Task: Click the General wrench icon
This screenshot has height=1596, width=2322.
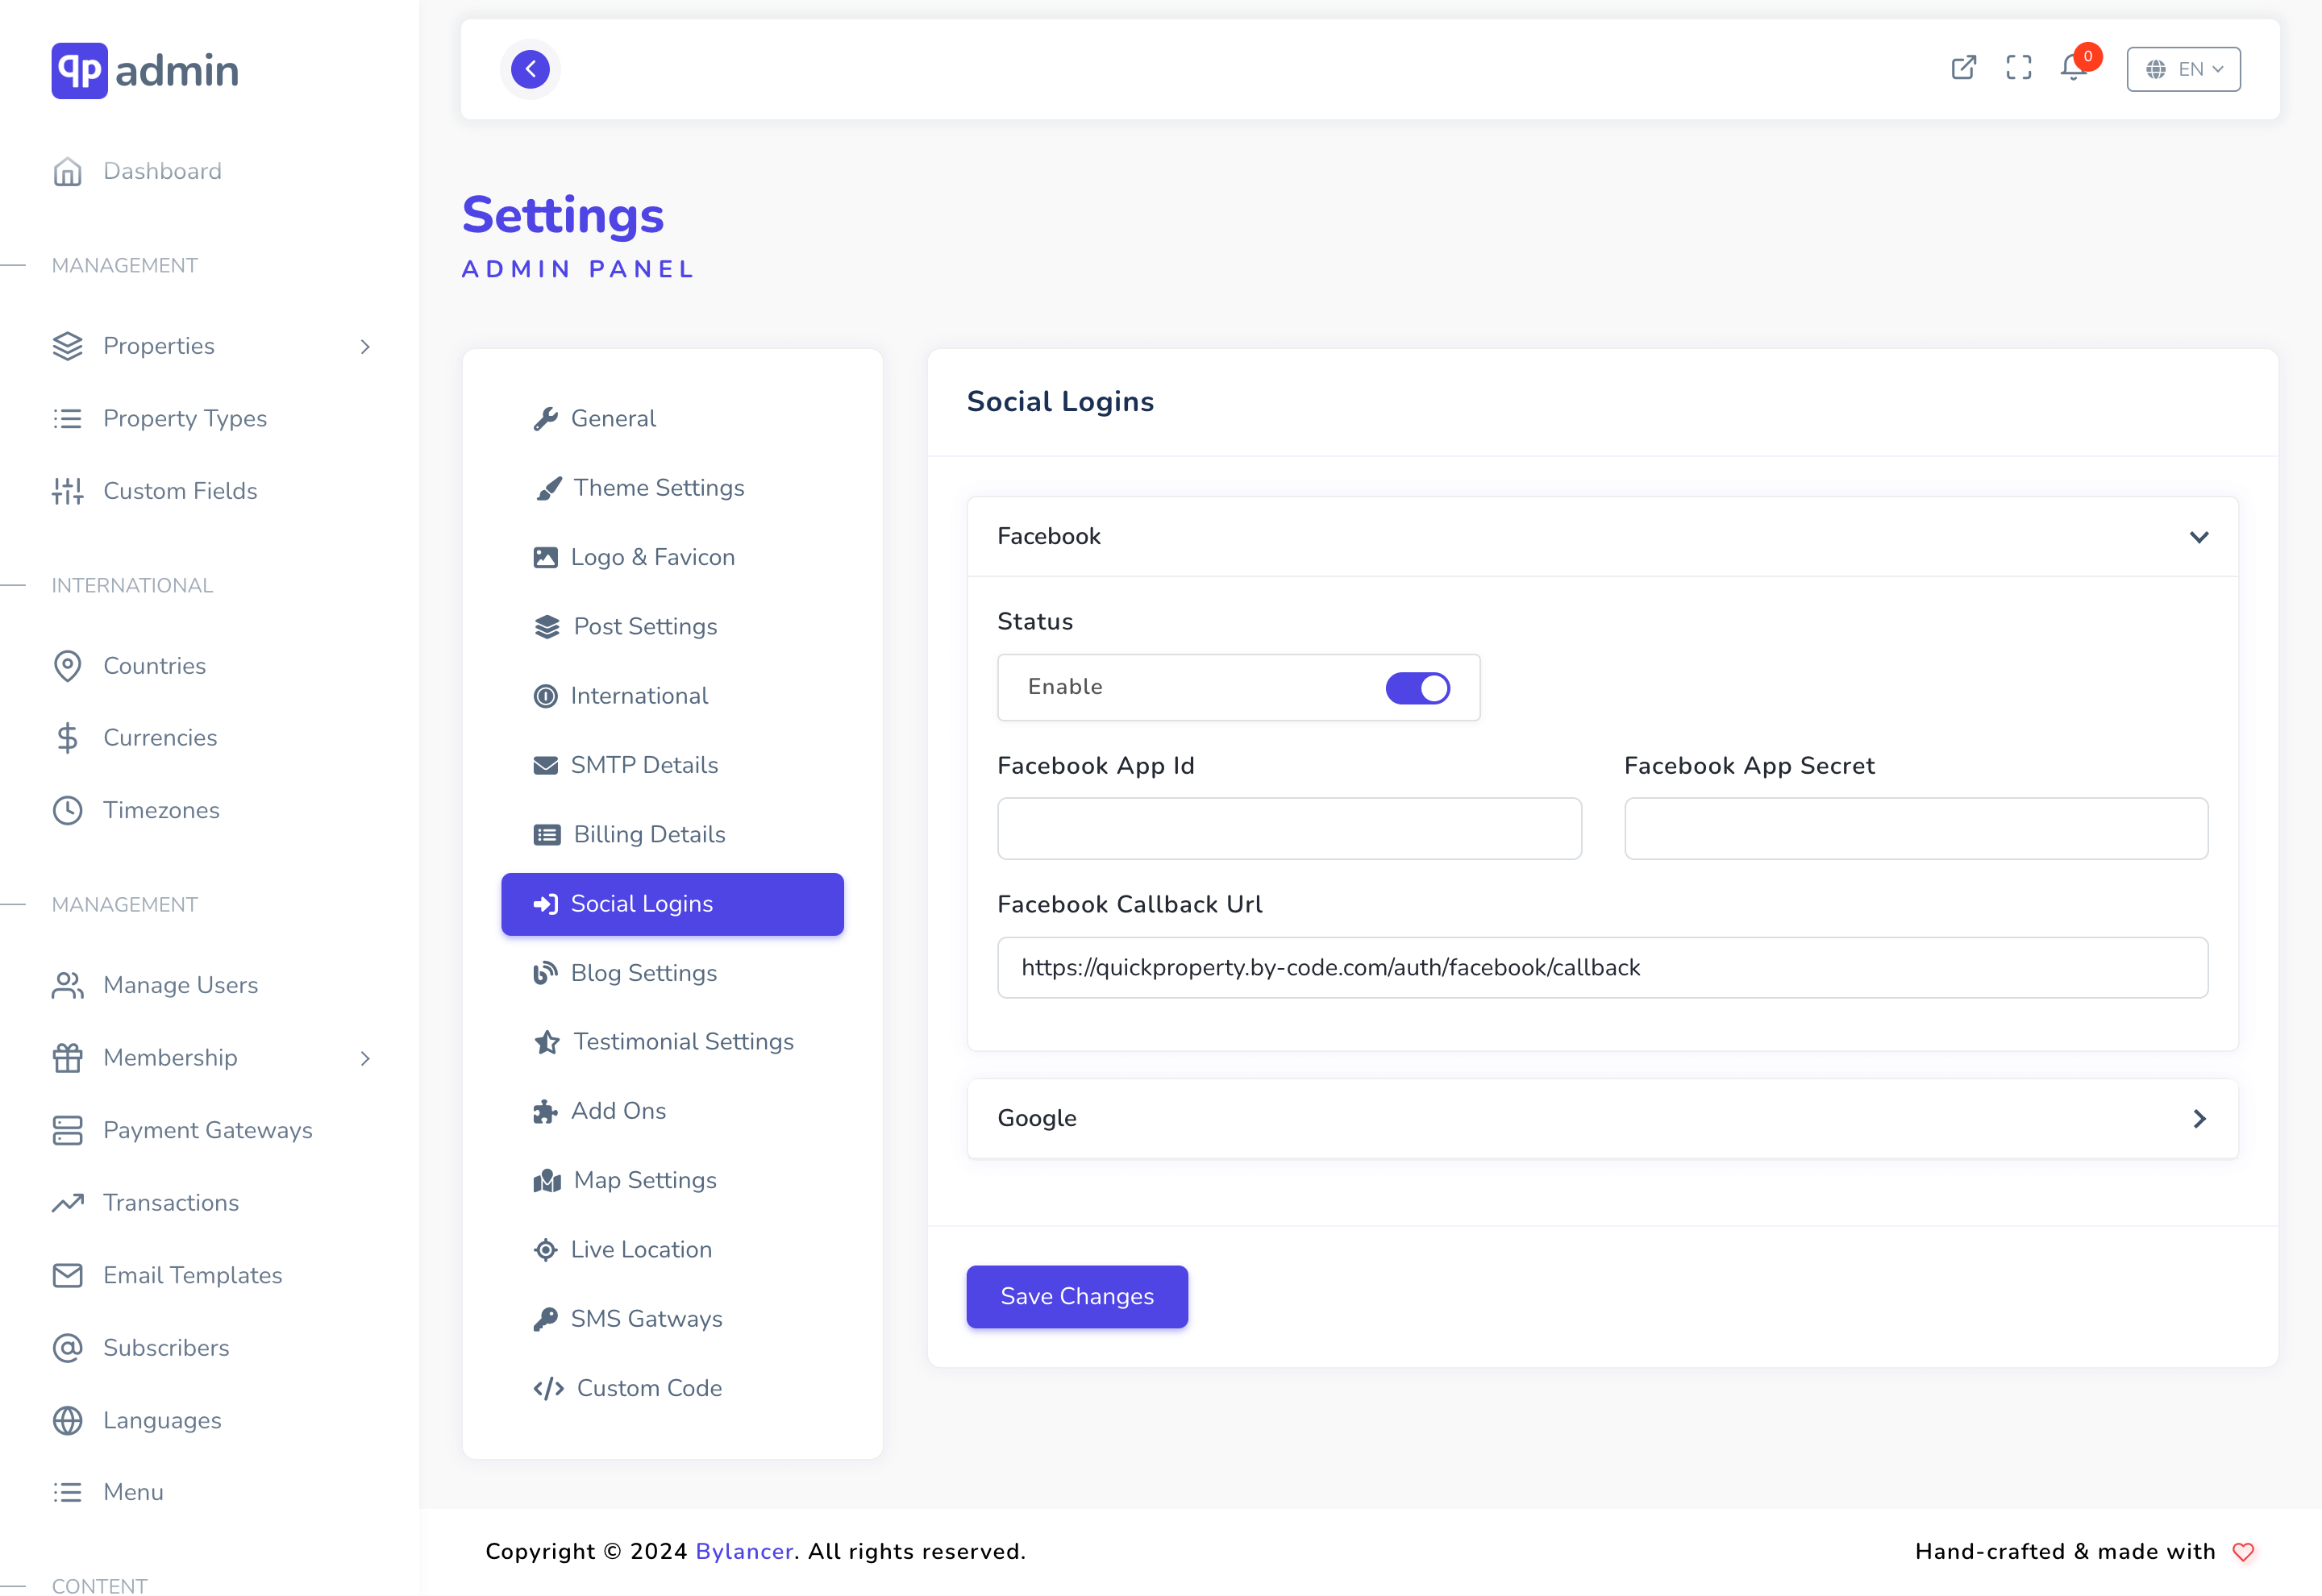Action: [545, 419]
